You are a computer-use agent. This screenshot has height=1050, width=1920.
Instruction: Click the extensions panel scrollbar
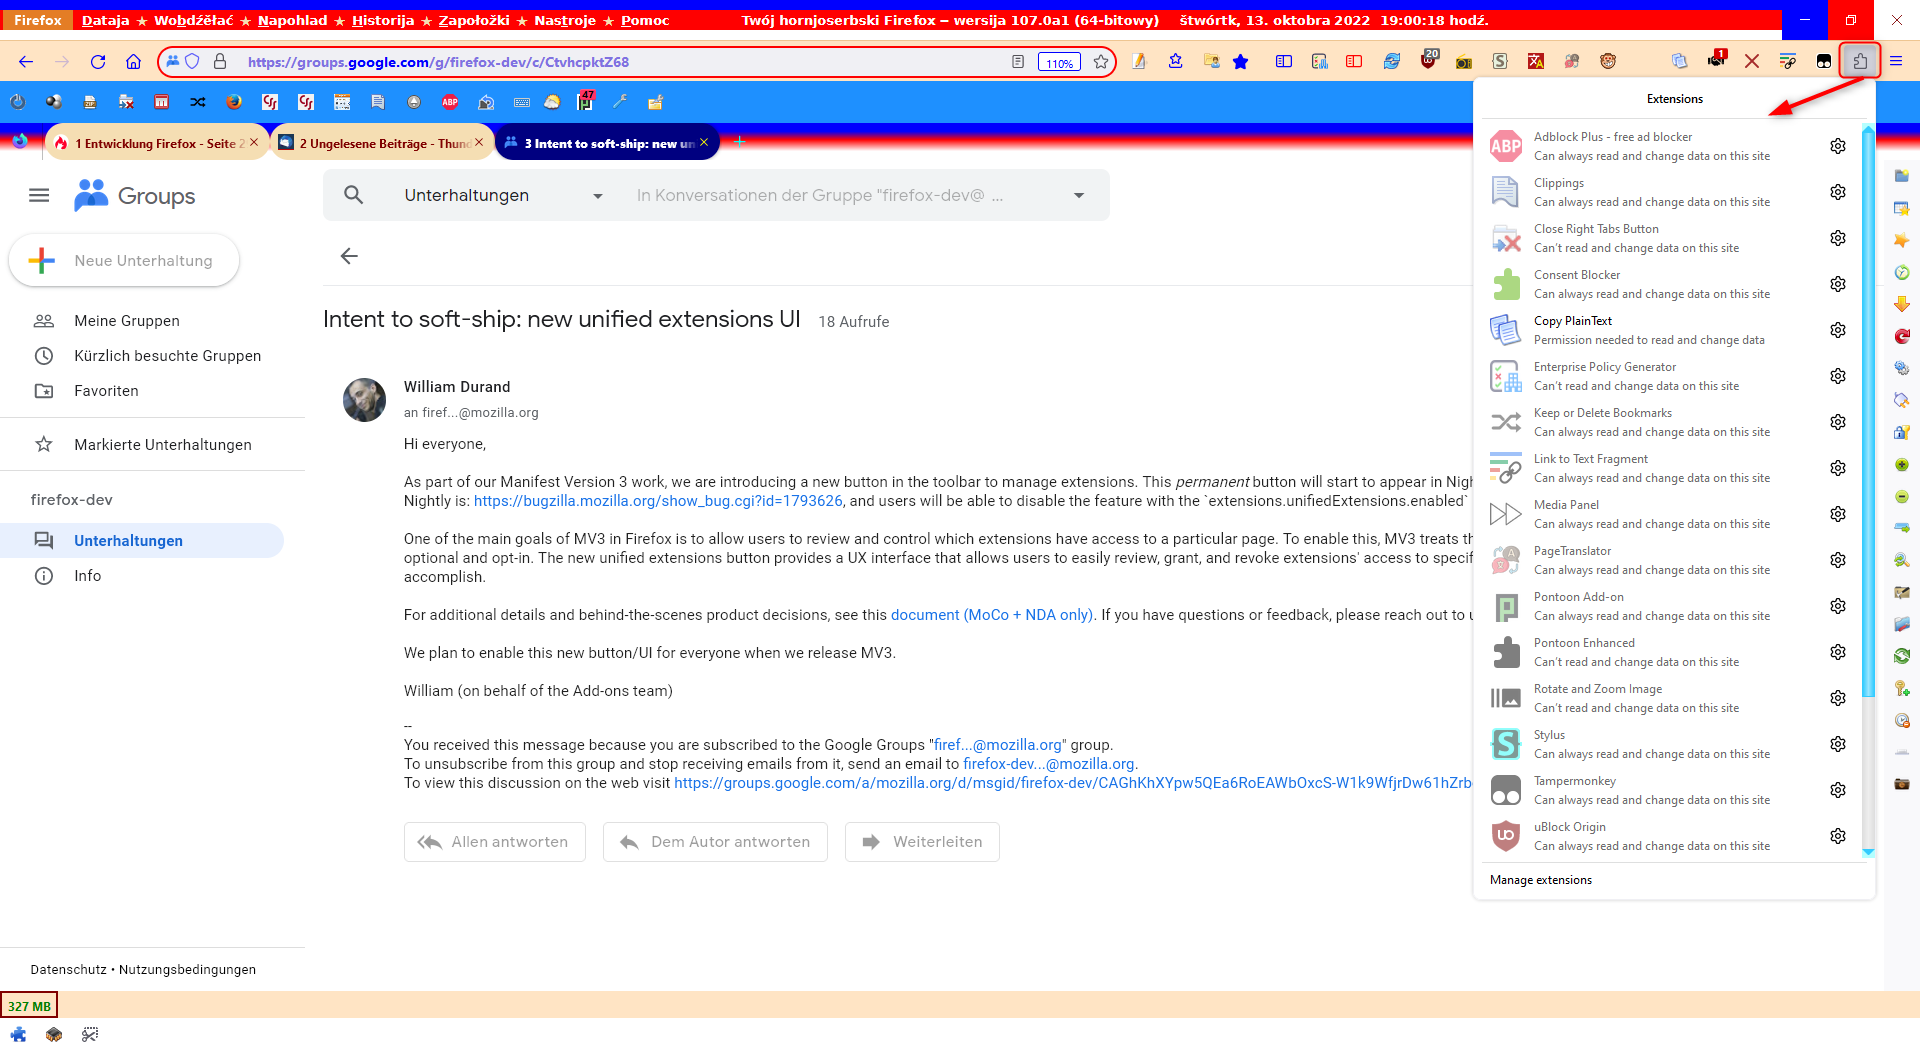(x=1868, y=410)
